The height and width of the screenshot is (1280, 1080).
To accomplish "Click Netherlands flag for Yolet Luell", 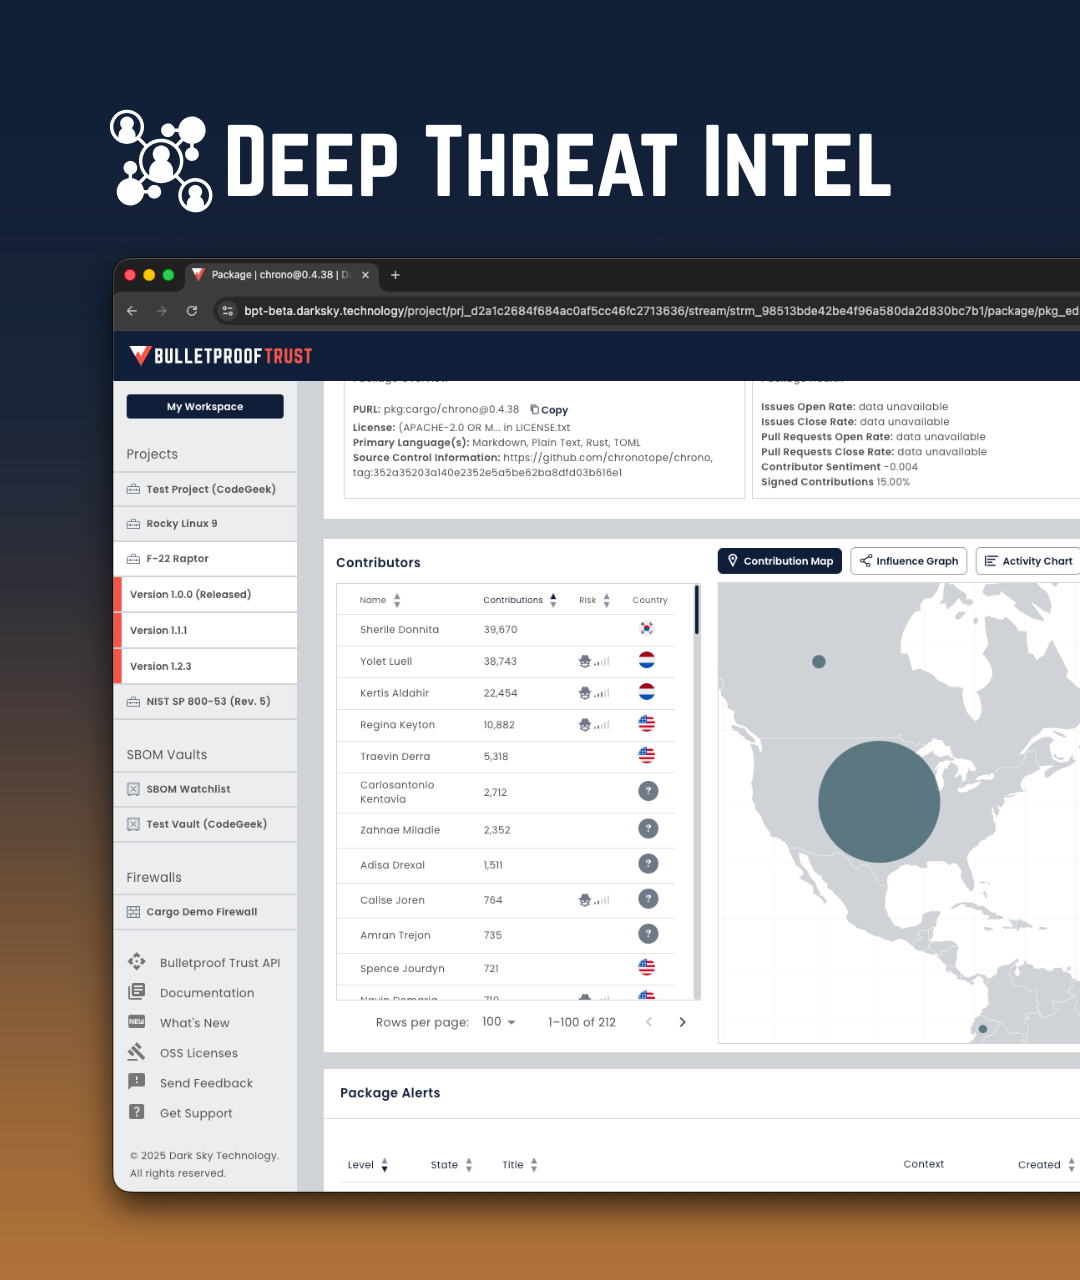I will (647, 660).
